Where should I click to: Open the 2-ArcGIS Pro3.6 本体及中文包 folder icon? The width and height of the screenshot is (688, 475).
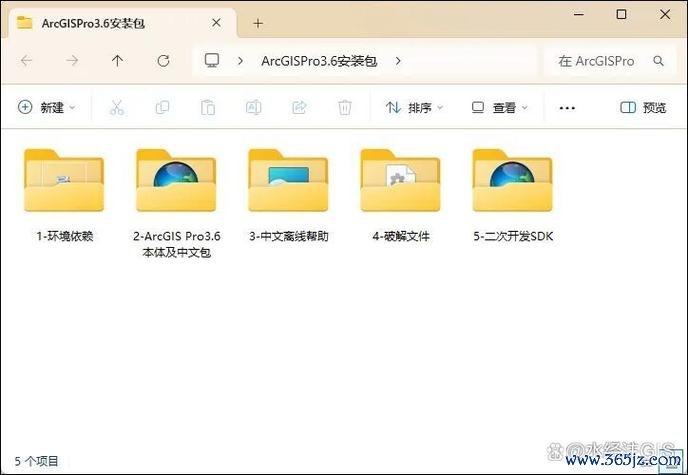176,180
